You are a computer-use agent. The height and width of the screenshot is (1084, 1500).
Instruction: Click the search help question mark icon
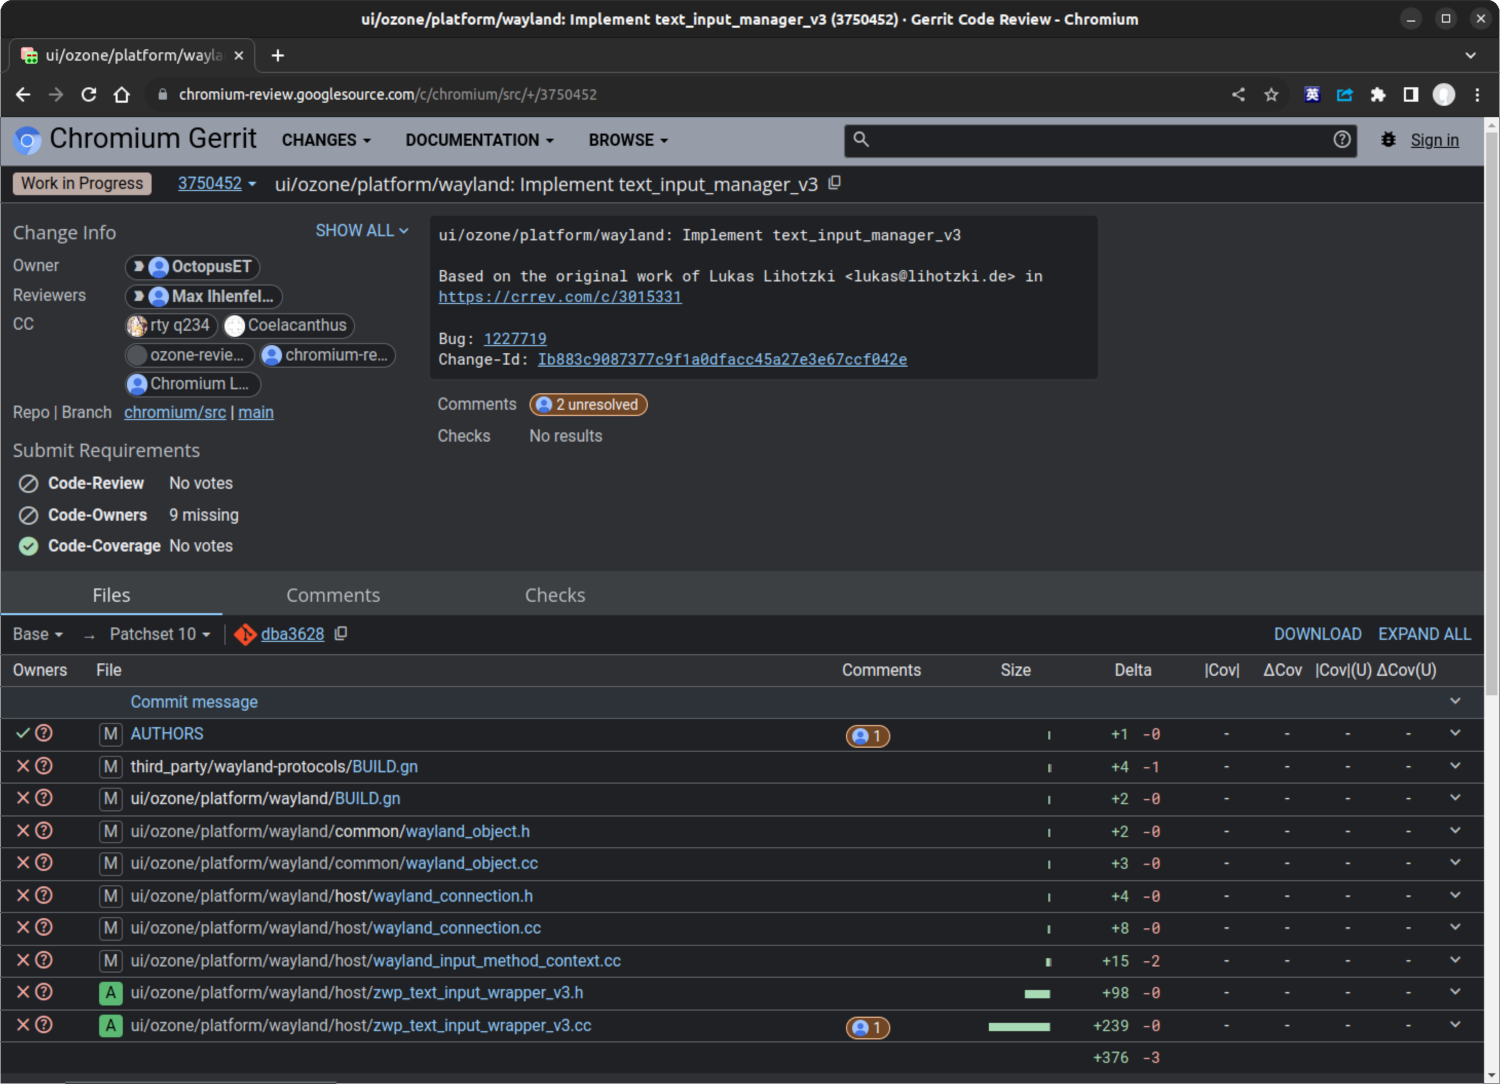[x=1342, y=140]
